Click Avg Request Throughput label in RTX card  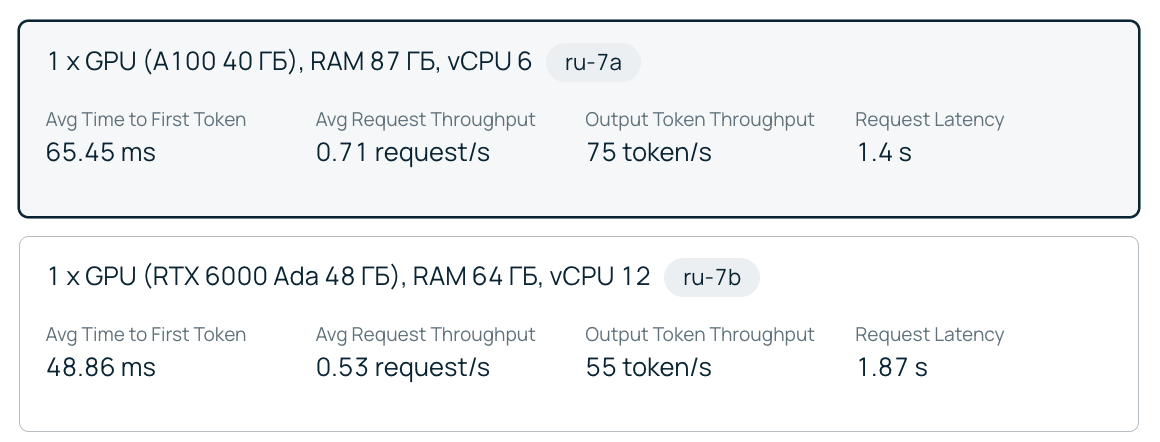[x=425, y=334]
